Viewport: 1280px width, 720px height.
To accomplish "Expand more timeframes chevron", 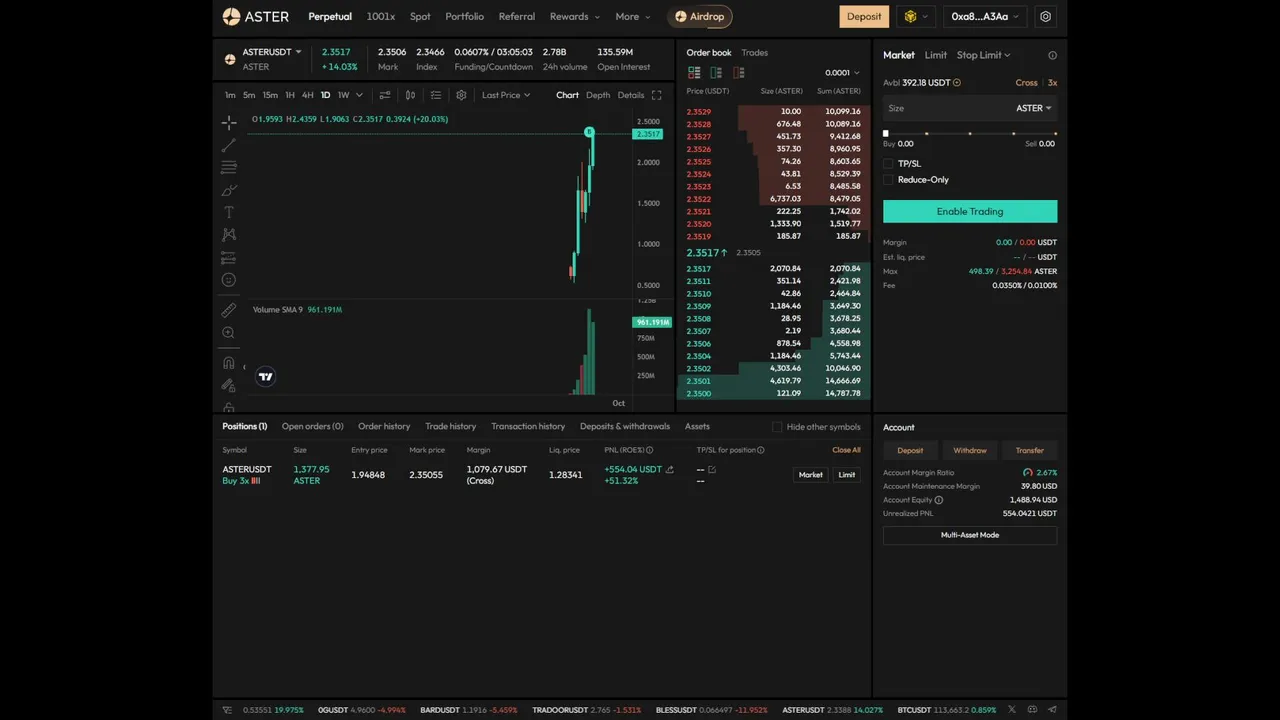I will click(x=358, y=95).
